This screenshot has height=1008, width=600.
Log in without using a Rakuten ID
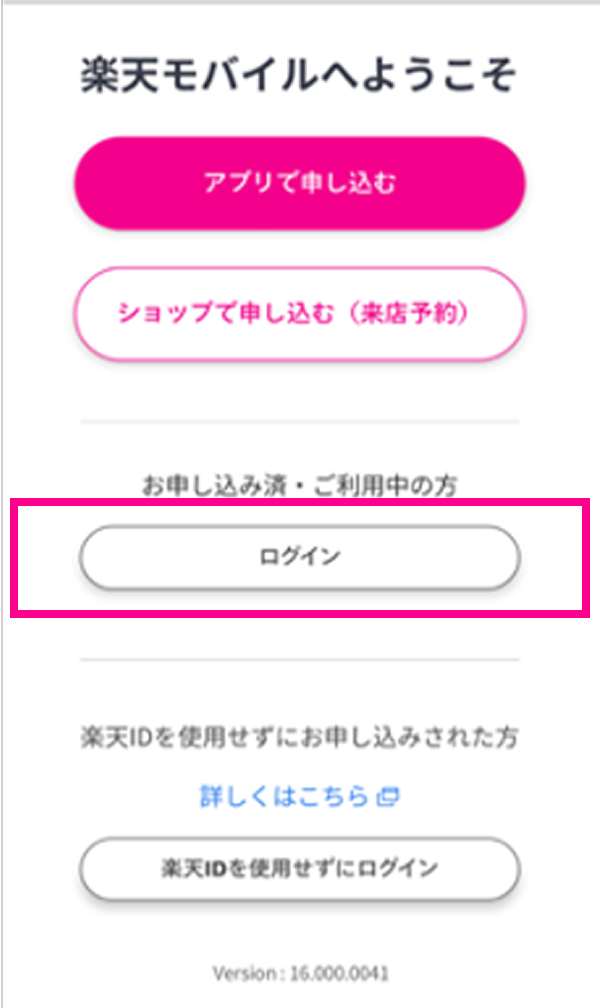(x=300, y=867)
